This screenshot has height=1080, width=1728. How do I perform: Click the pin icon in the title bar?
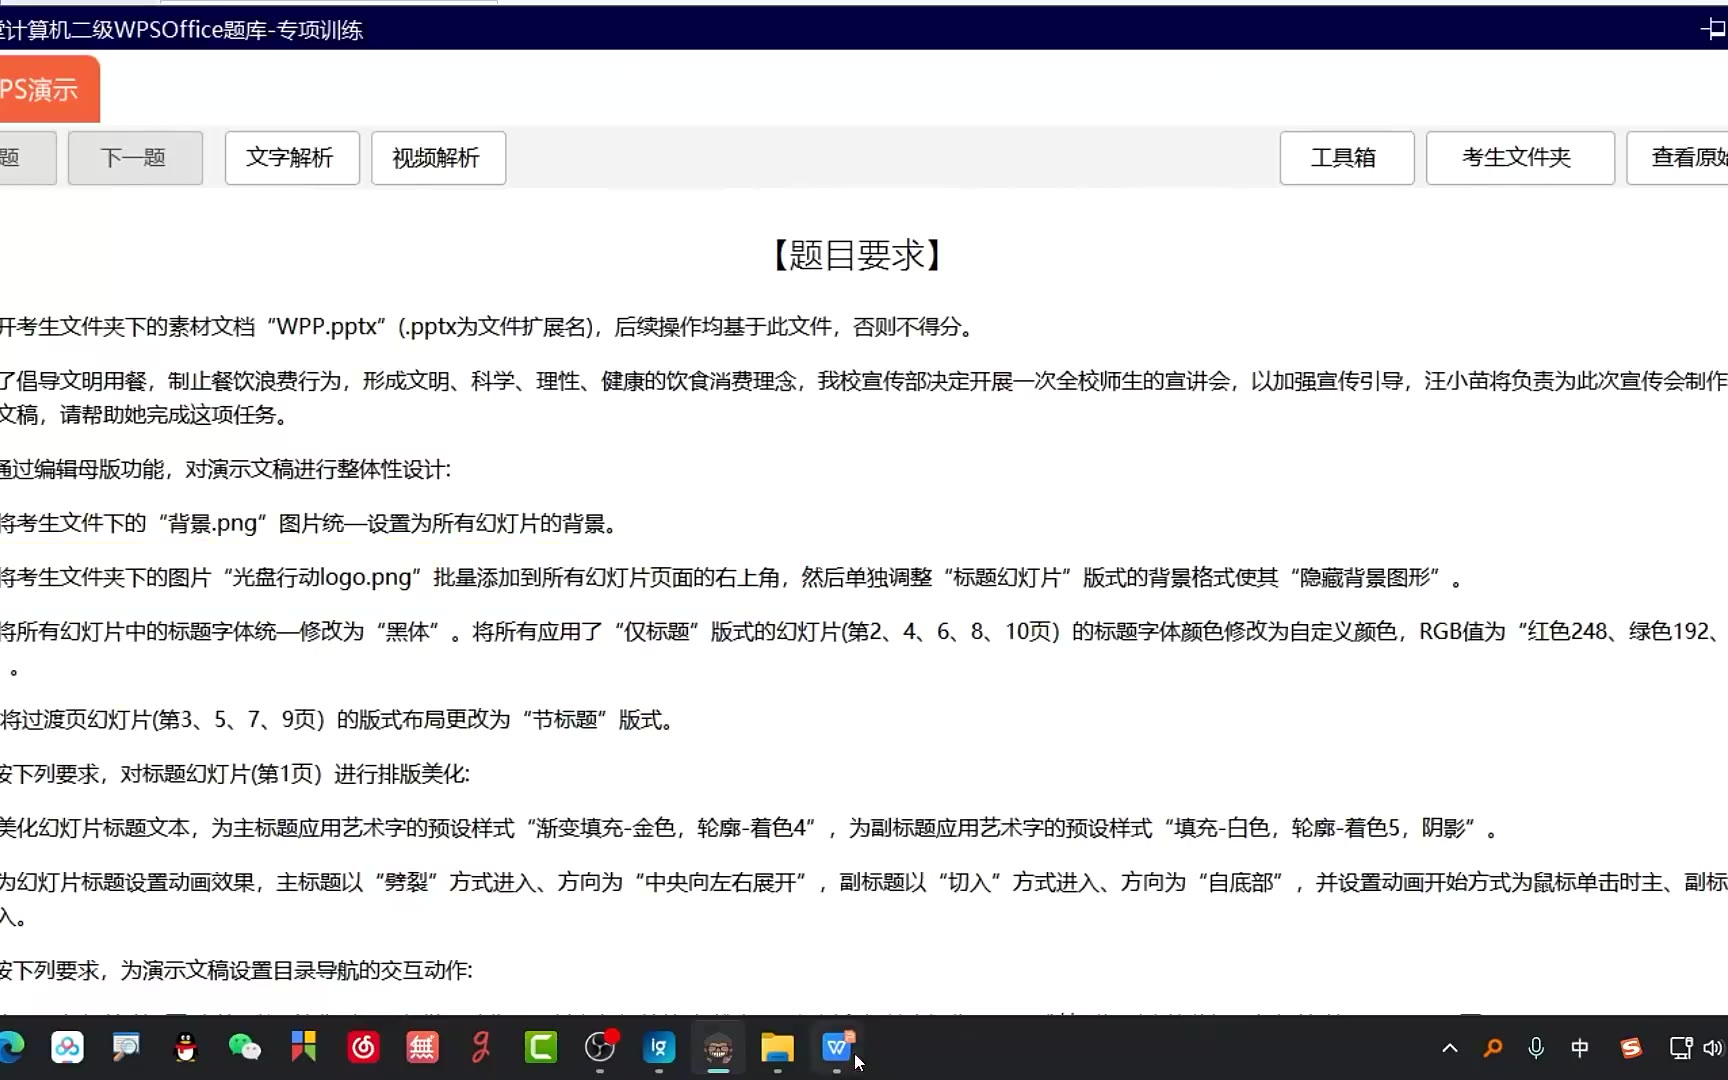[1712, 29]
